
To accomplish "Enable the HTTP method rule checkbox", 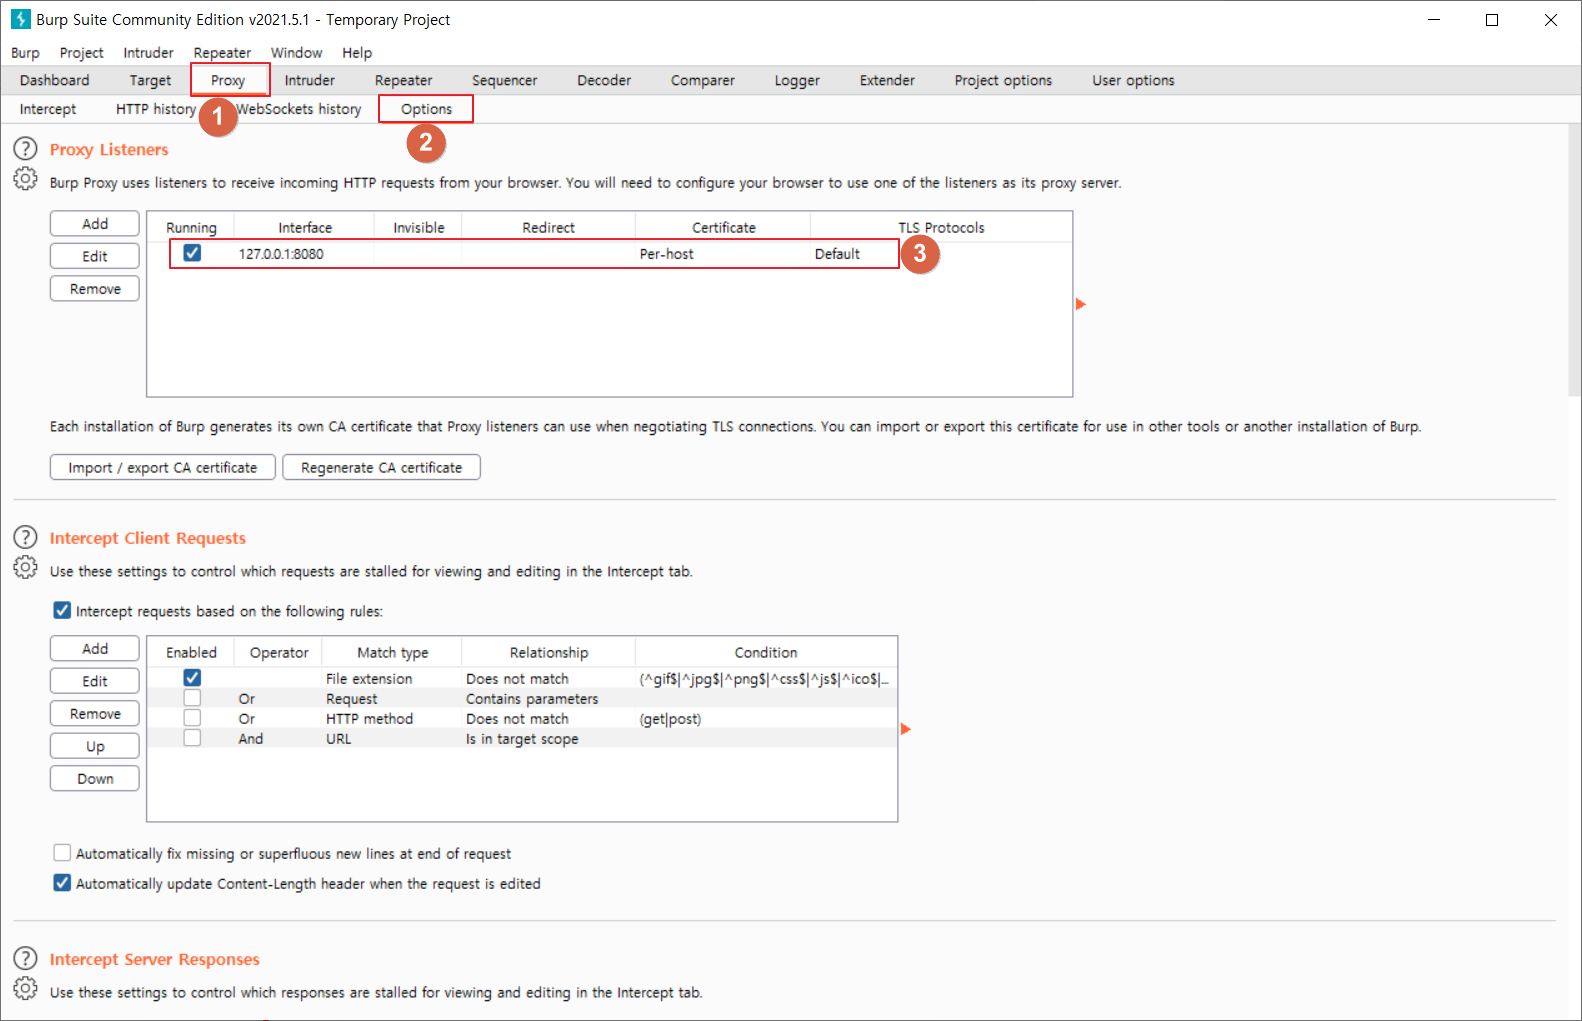I will pyautogui.click(x=192, y=718).
